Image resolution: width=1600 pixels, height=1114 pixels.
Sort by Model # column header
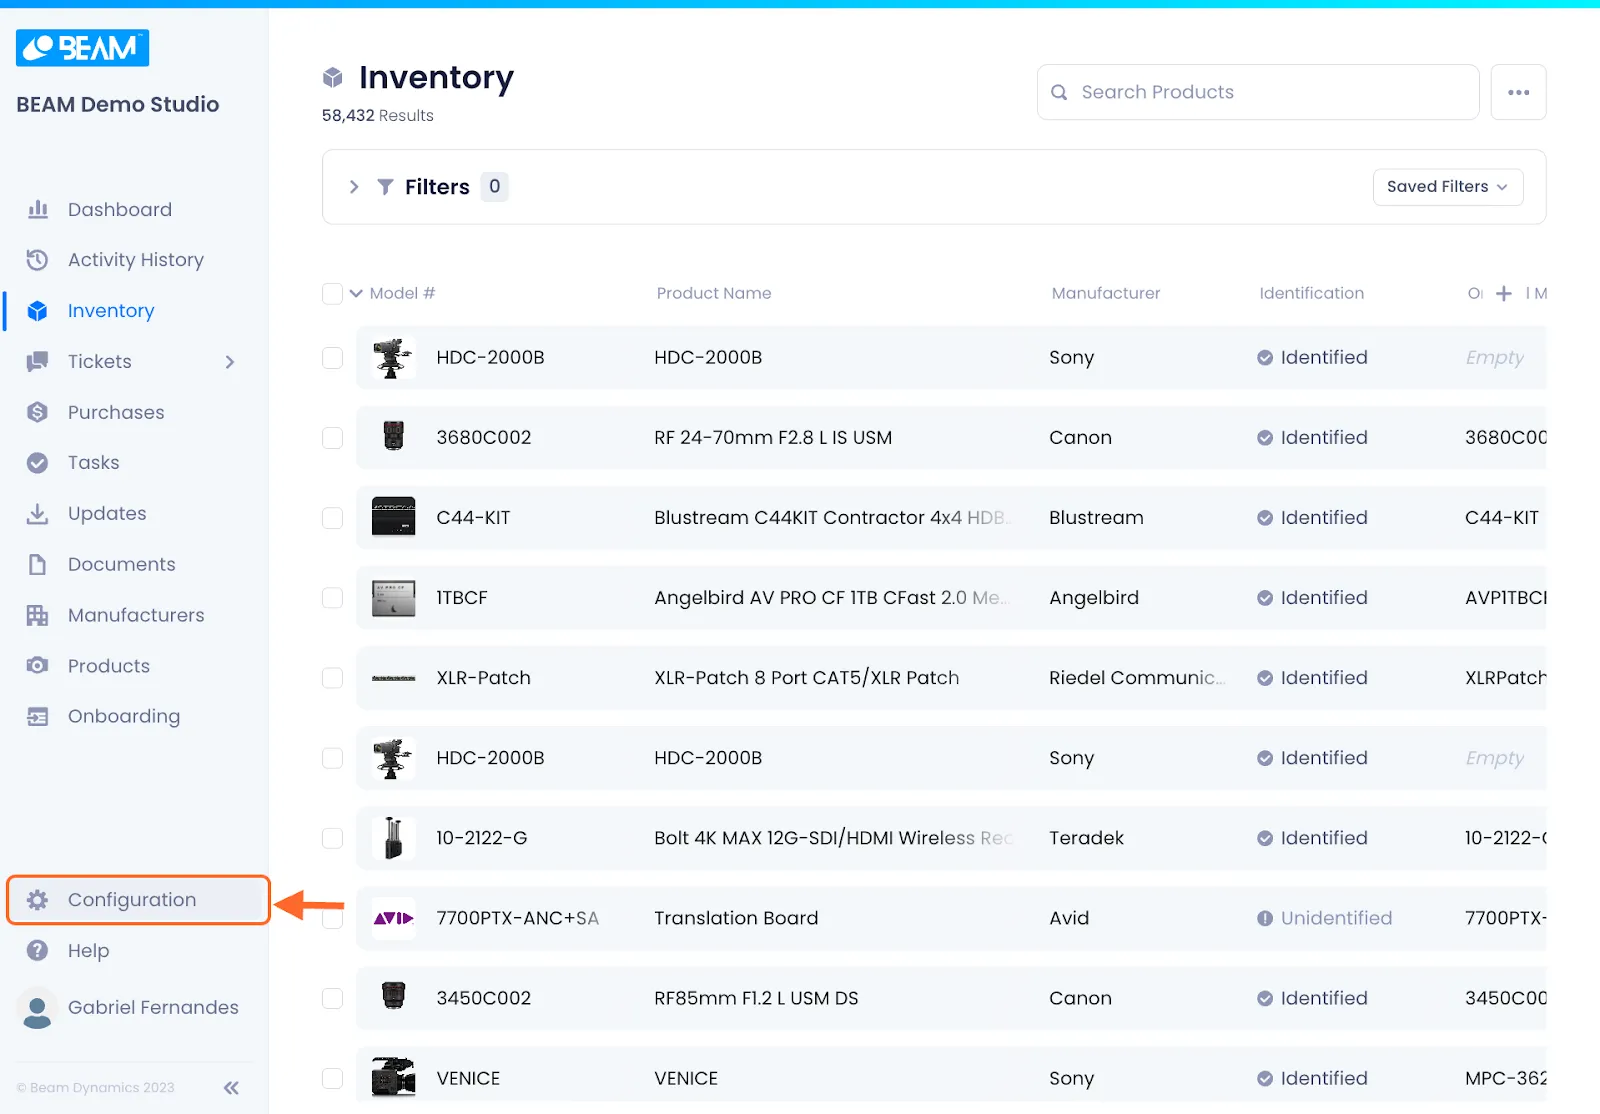402,293
